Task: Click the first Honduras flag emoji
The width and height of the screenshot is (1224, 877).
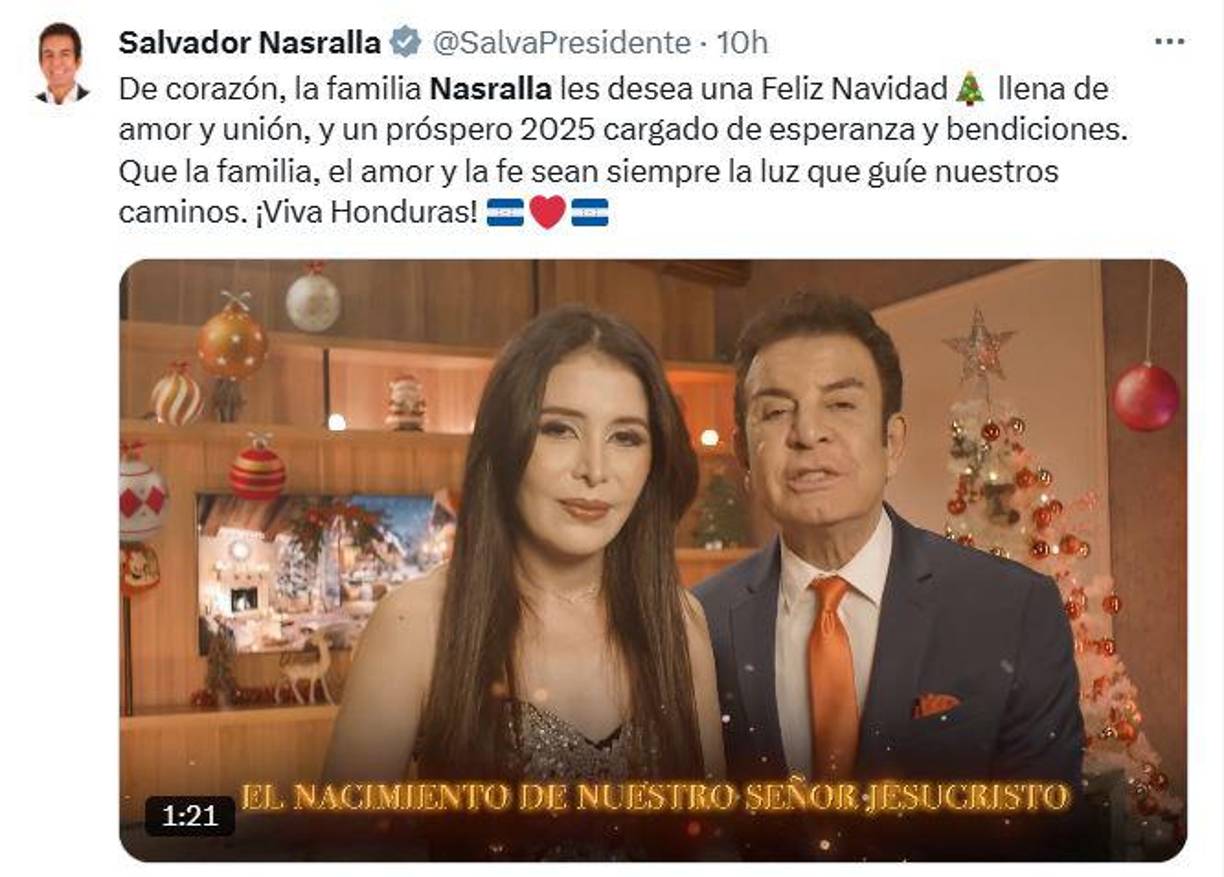Action: click(505, 212)
